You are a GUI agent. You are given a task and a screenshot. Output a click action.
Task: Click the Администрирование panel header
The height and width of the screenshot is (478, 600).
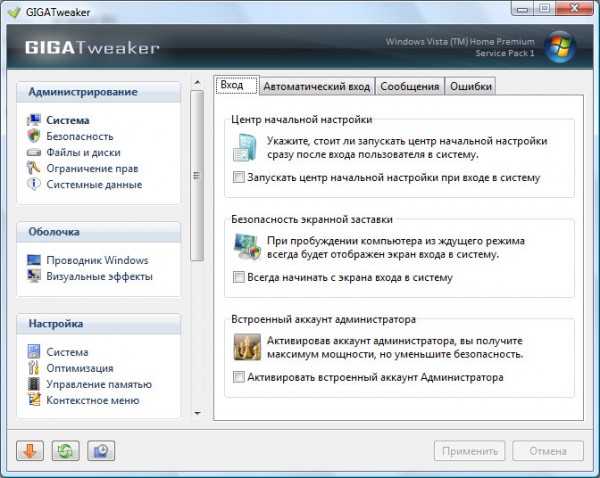(98, 92)
